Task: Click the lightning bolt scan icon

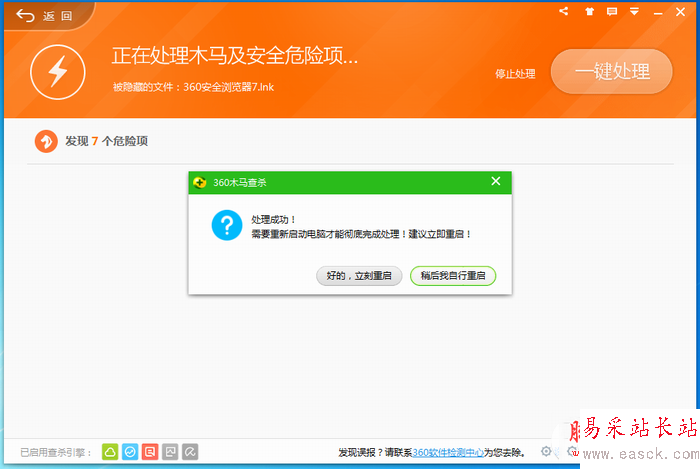Action: (58, 72)
